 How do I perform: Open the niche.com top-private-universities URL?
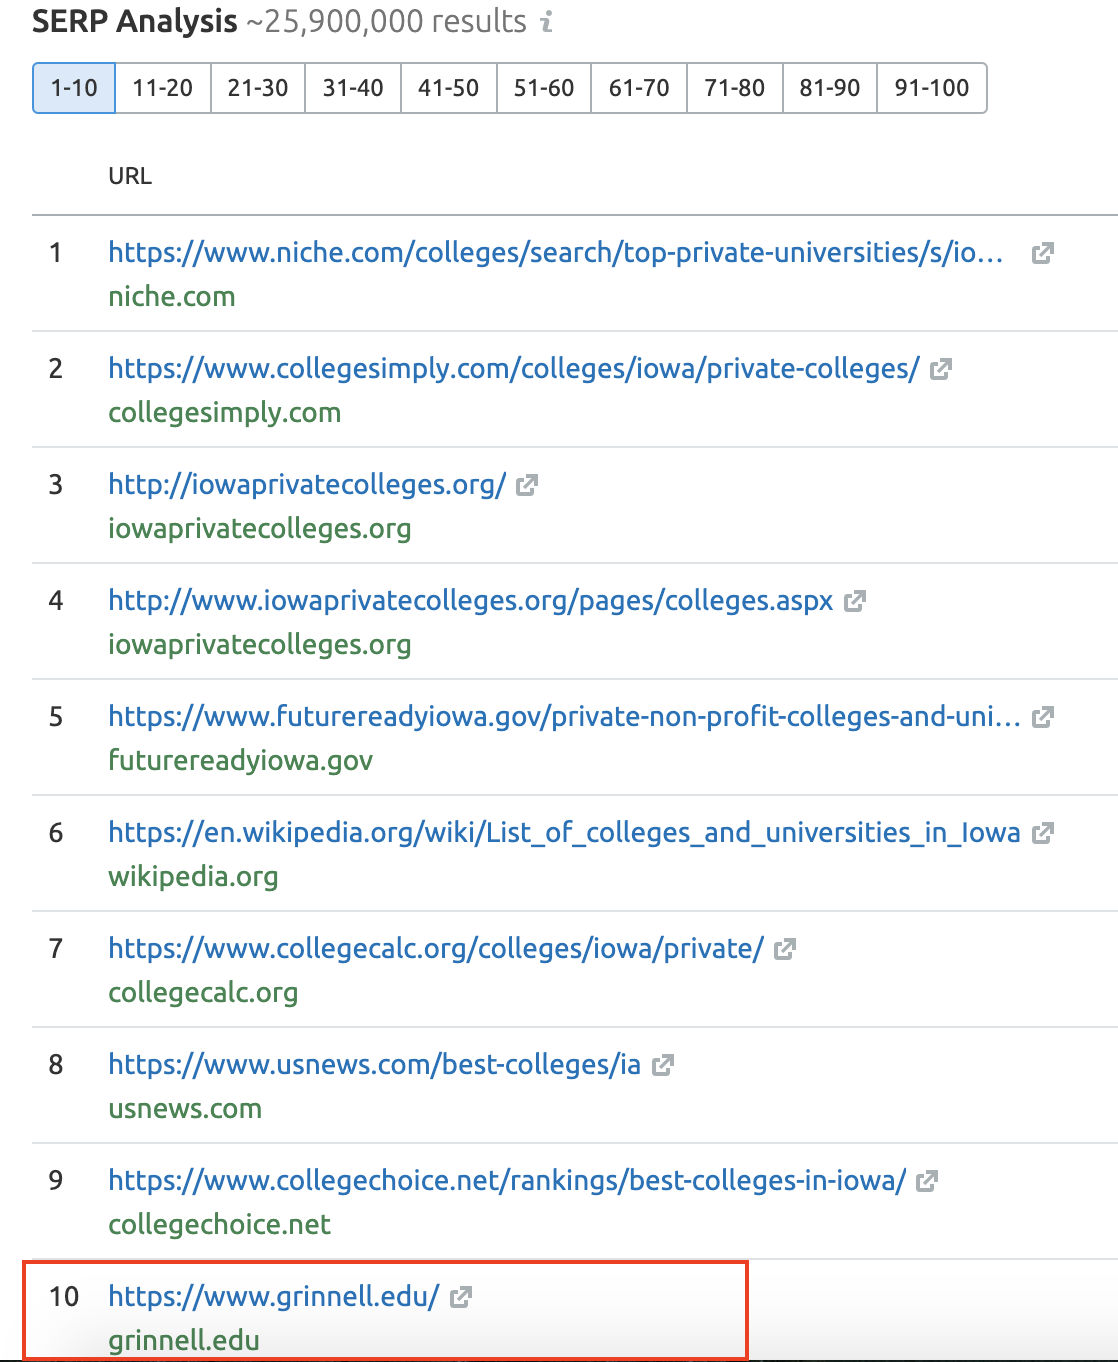point(556,252)
